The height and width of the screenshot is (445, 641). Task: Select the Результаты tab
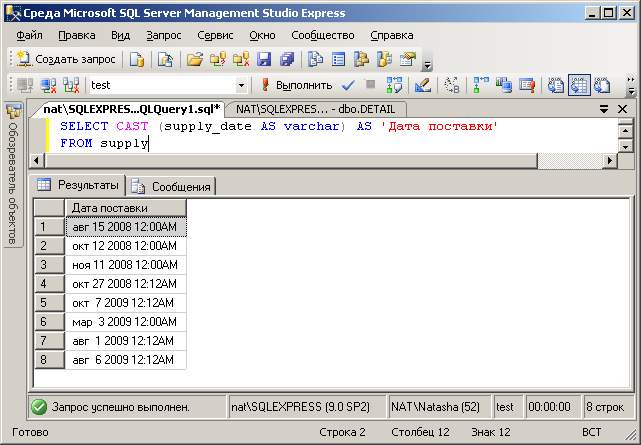tap(79, 185)
